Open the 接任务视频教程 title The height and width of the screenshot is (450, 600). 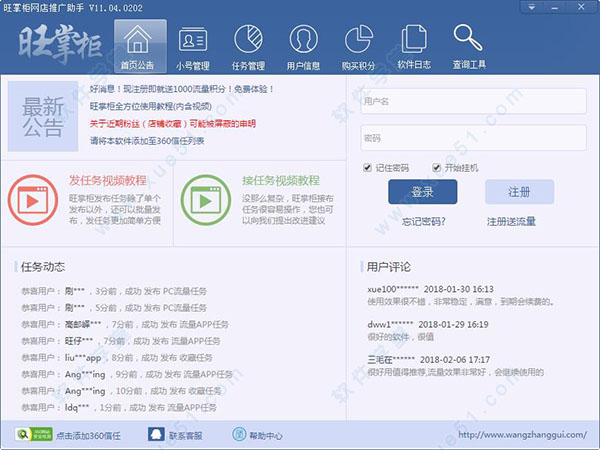(281, 180)
